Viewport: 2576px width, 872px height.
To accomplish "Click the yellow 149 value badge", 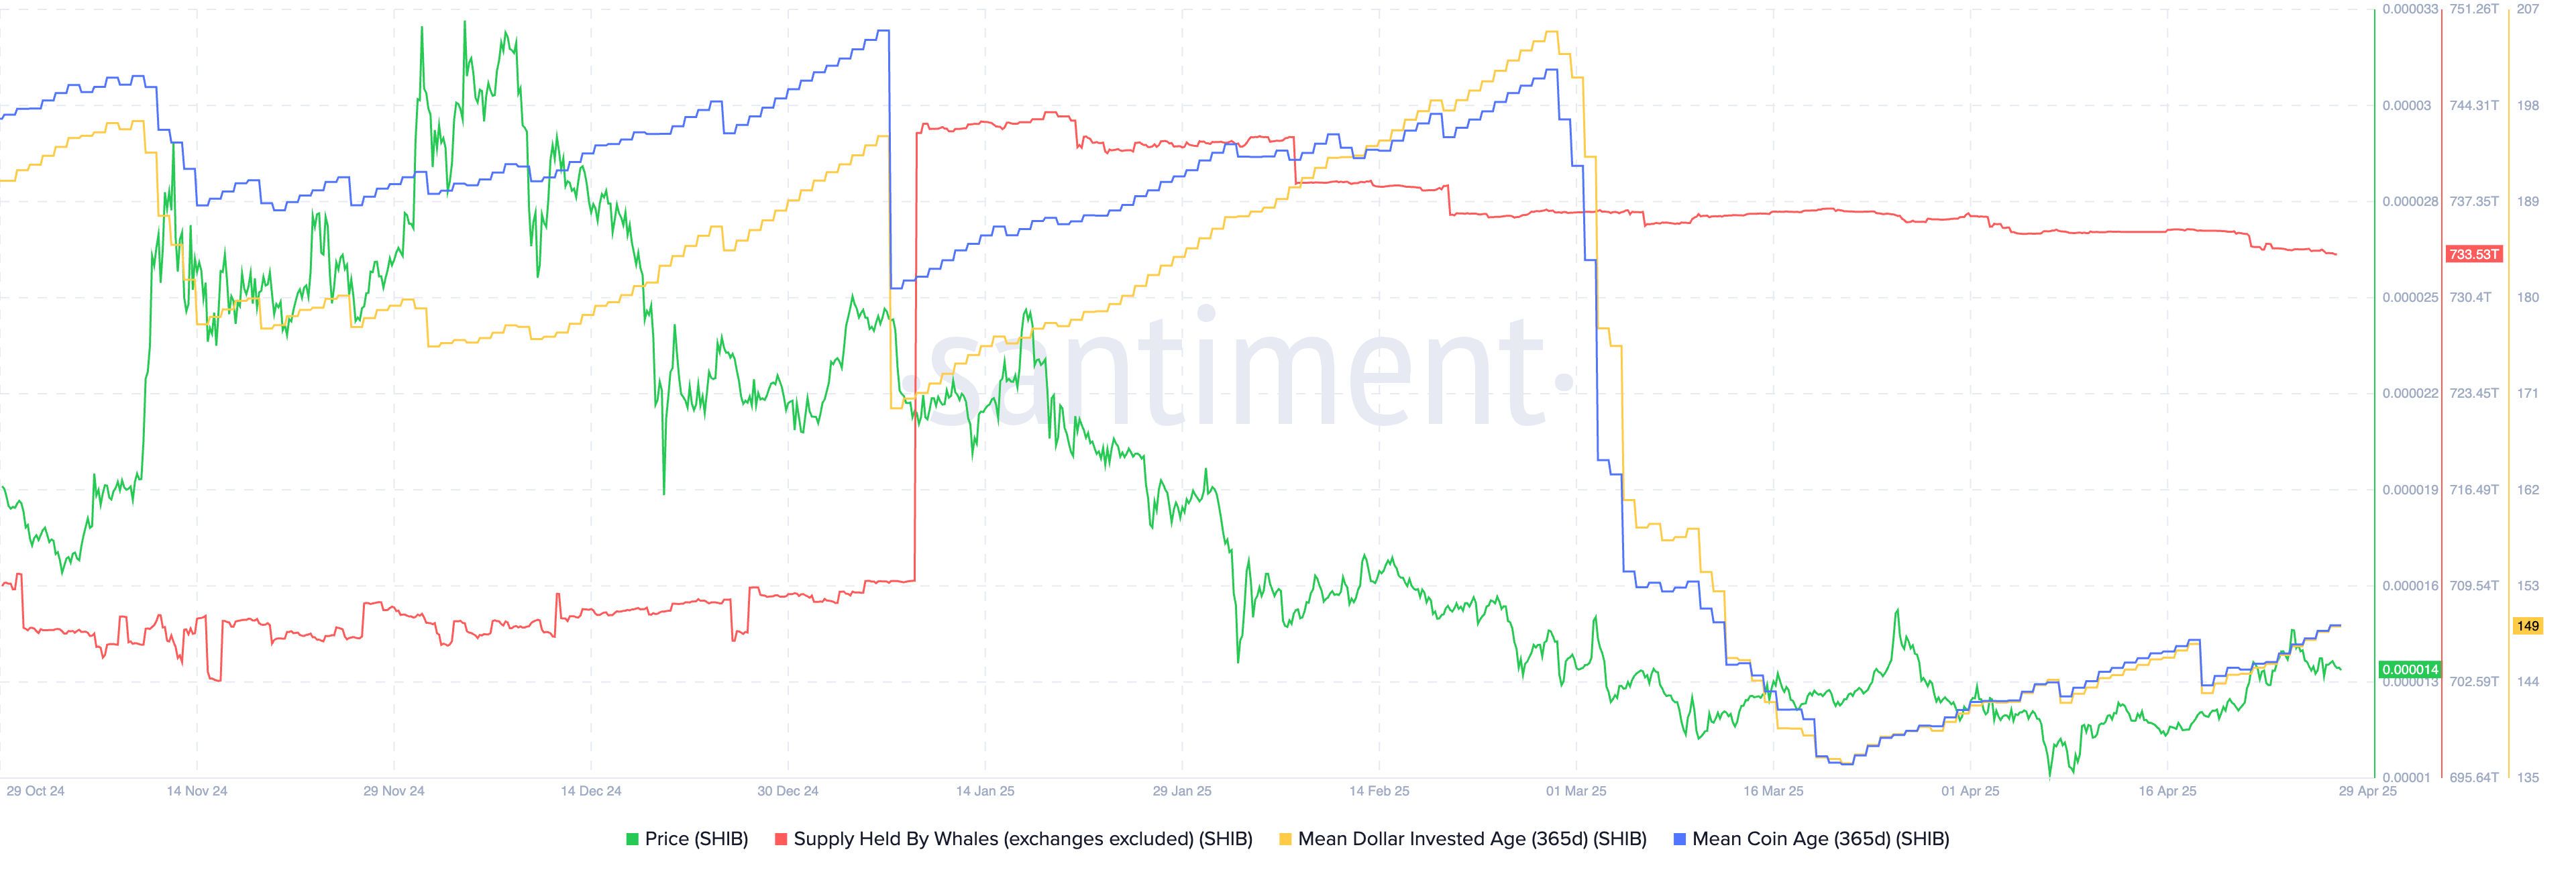I will pyautogui.click(x=2527, y=626).
